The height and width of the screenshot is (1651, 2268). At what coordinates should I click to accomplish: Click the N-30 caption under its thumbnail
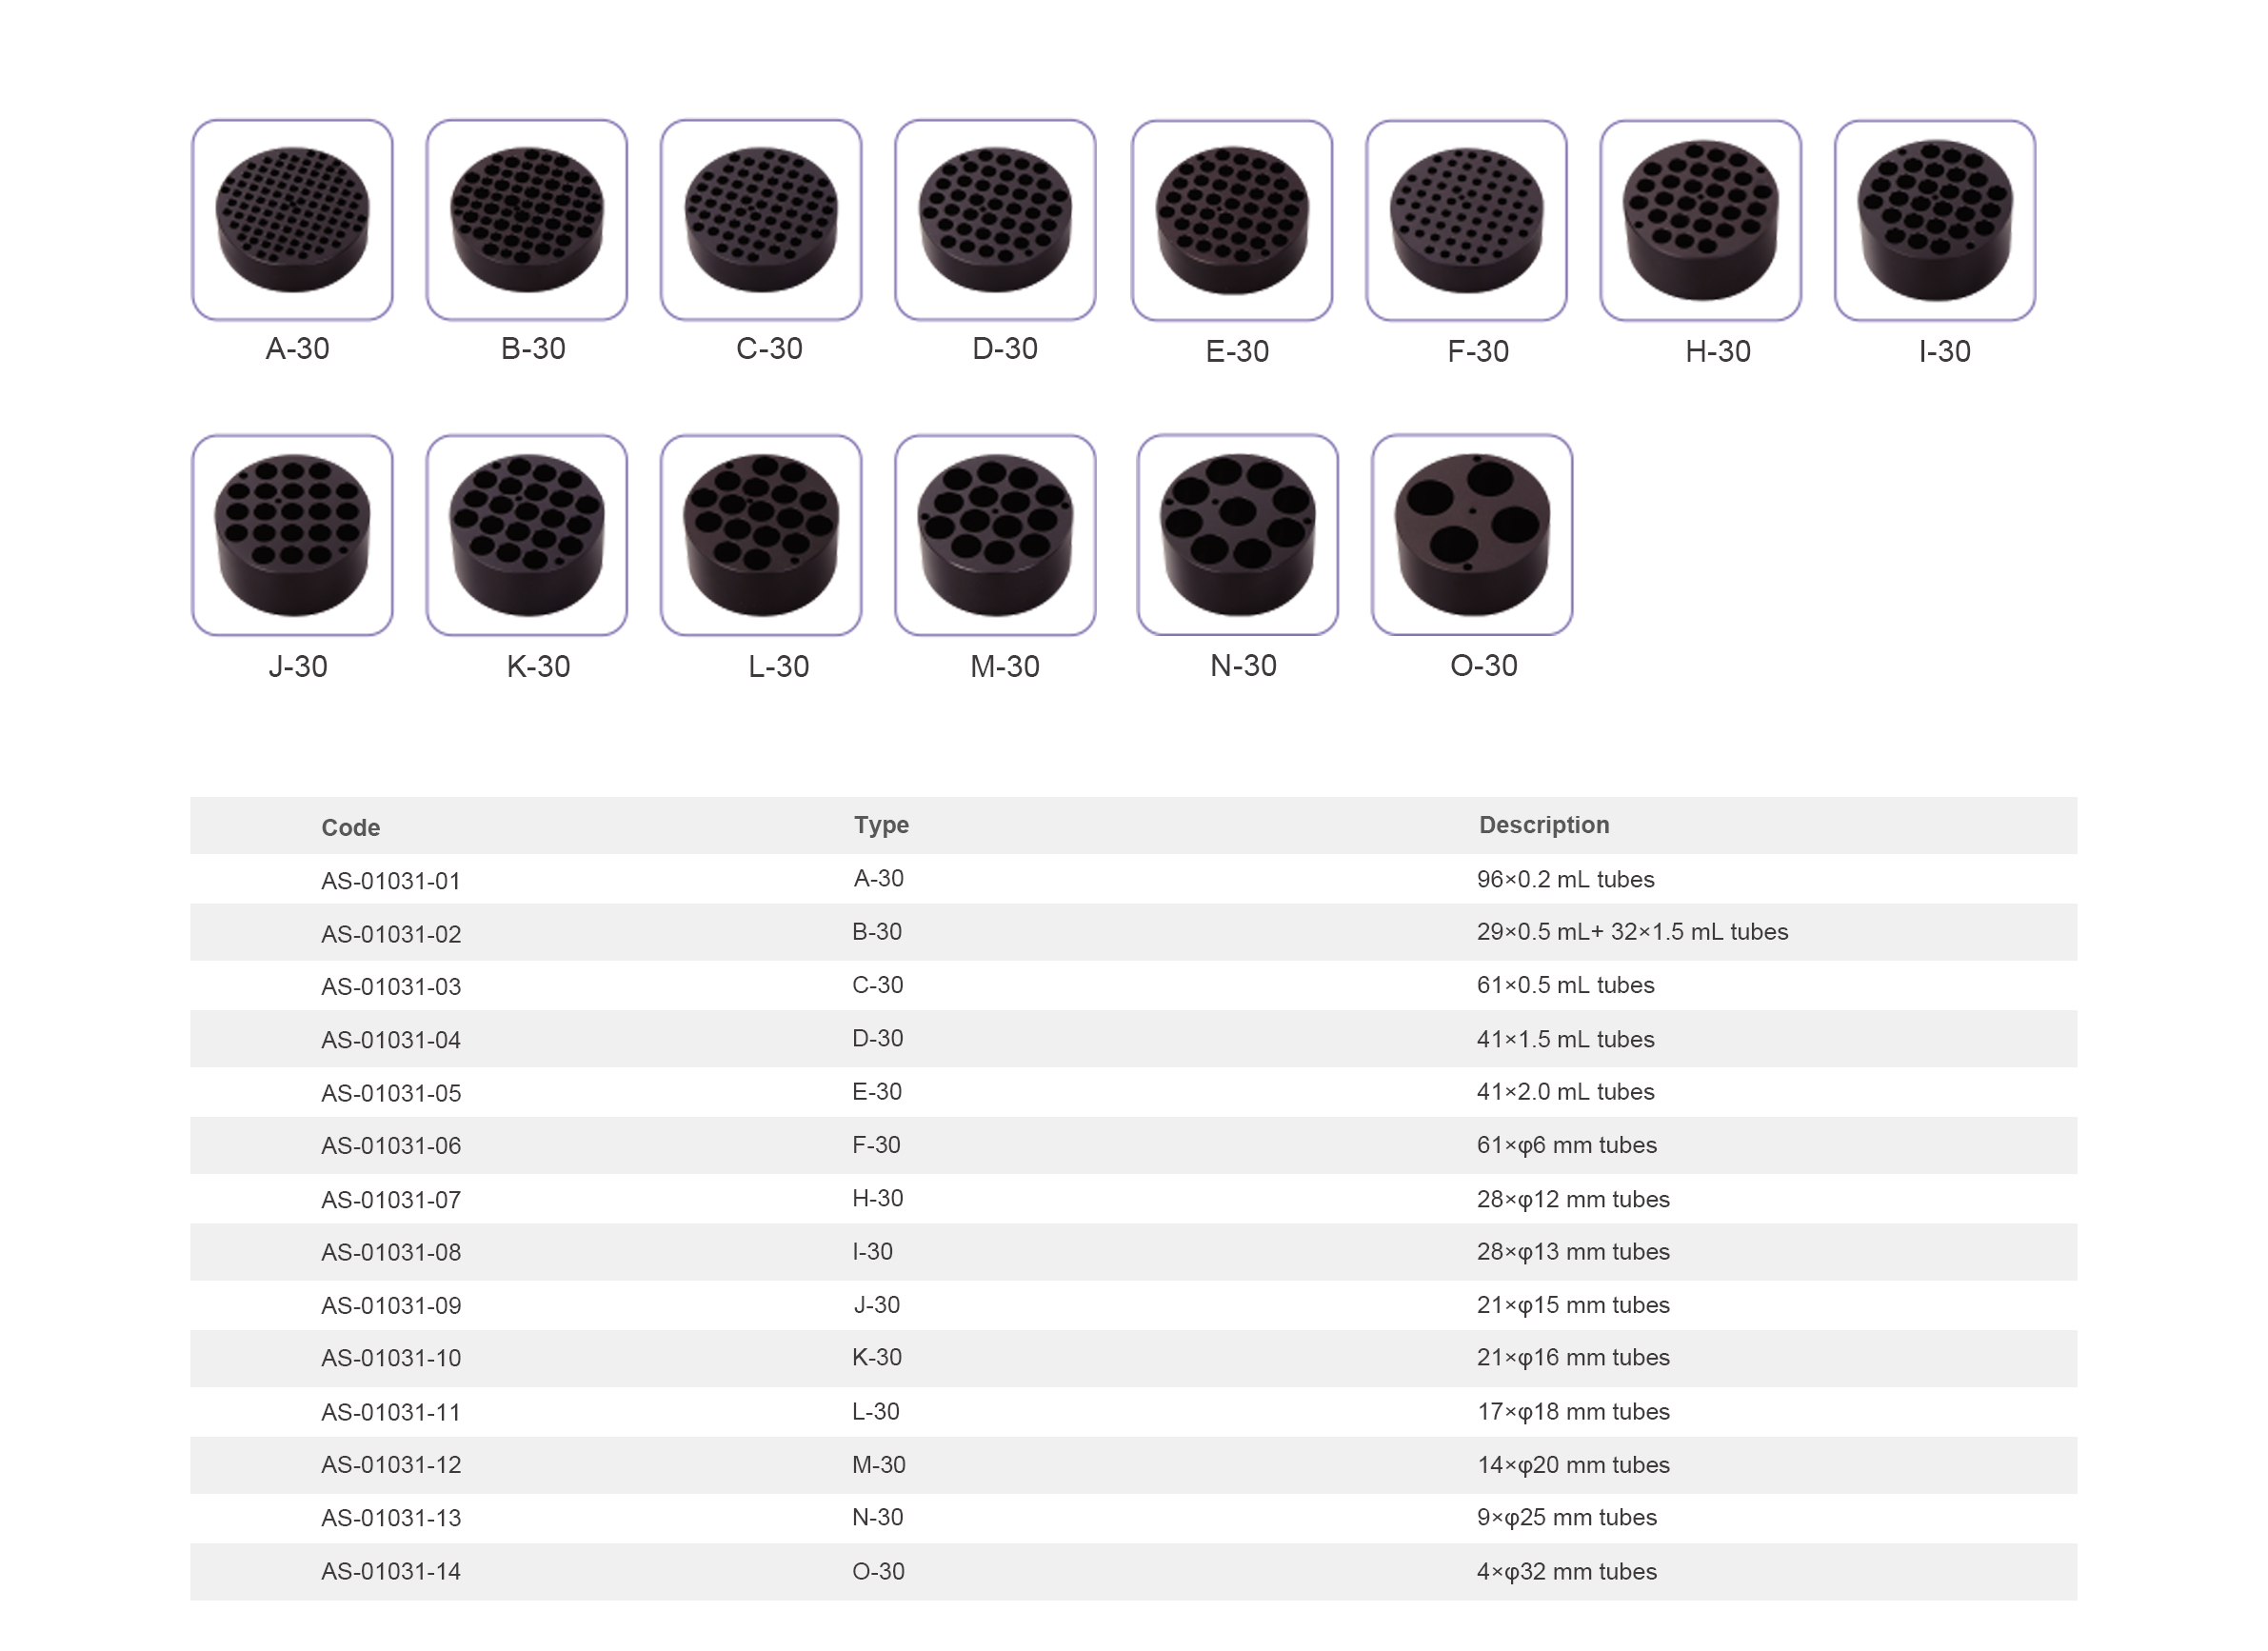click(1243, 666)
